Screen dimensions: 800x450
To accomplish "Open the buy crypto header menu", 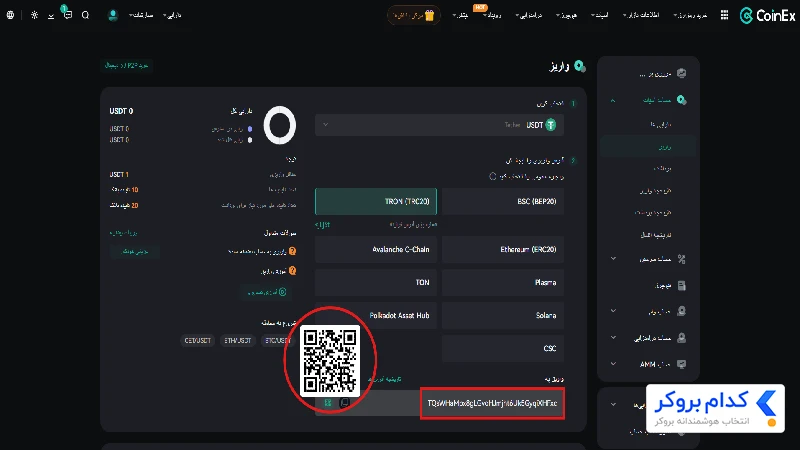I will click(690, 15).
